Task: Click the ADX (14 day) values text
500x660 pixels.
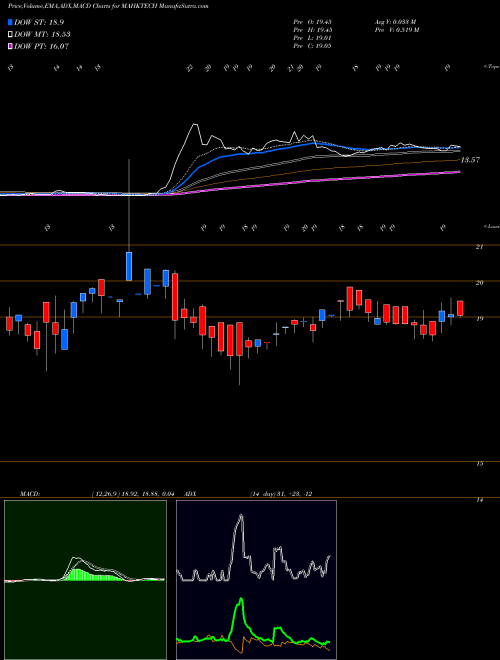Action: (280, 494)
